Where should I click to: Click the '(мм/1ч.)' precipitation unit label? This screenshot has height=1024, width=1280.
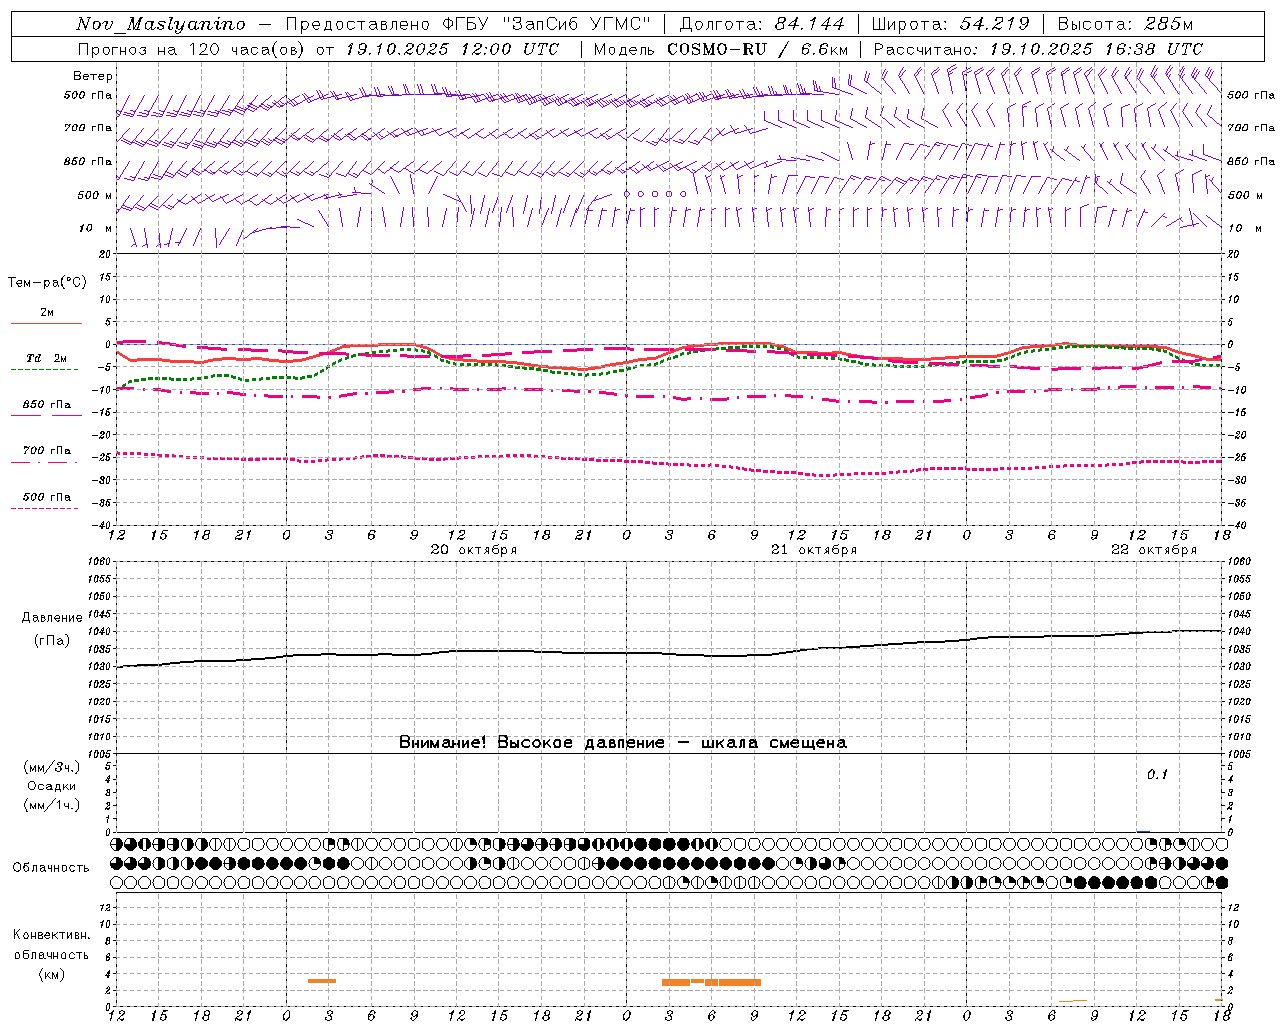[x=51, y=805]
